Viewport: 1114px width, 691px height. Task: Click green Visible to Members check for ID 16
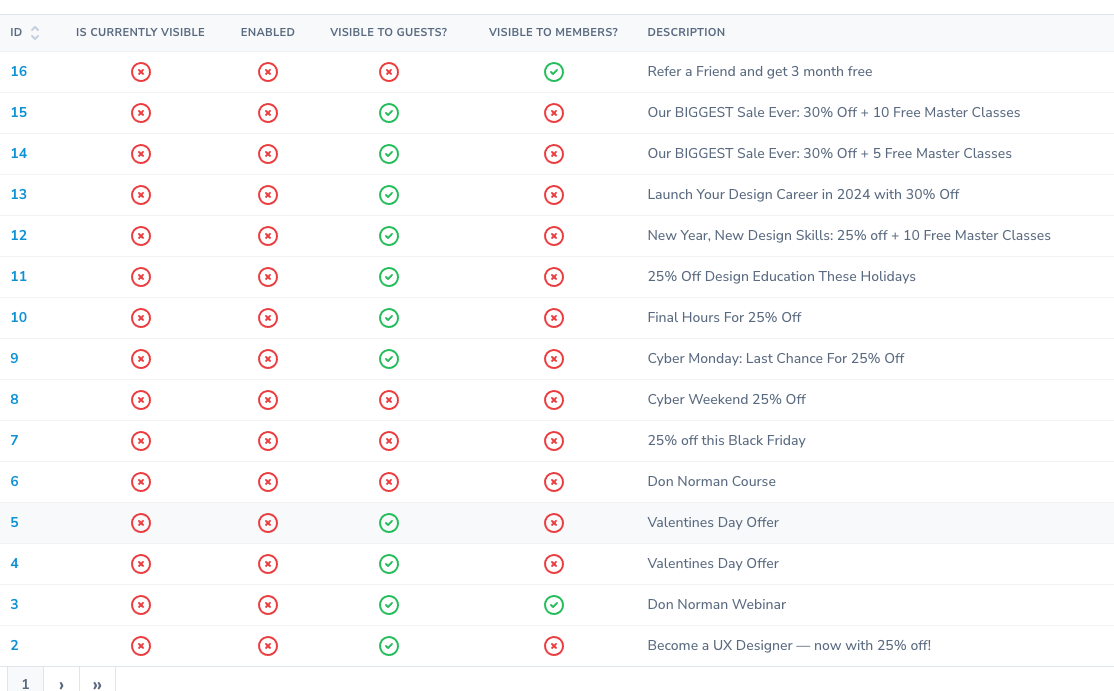[x=553, y=72]
